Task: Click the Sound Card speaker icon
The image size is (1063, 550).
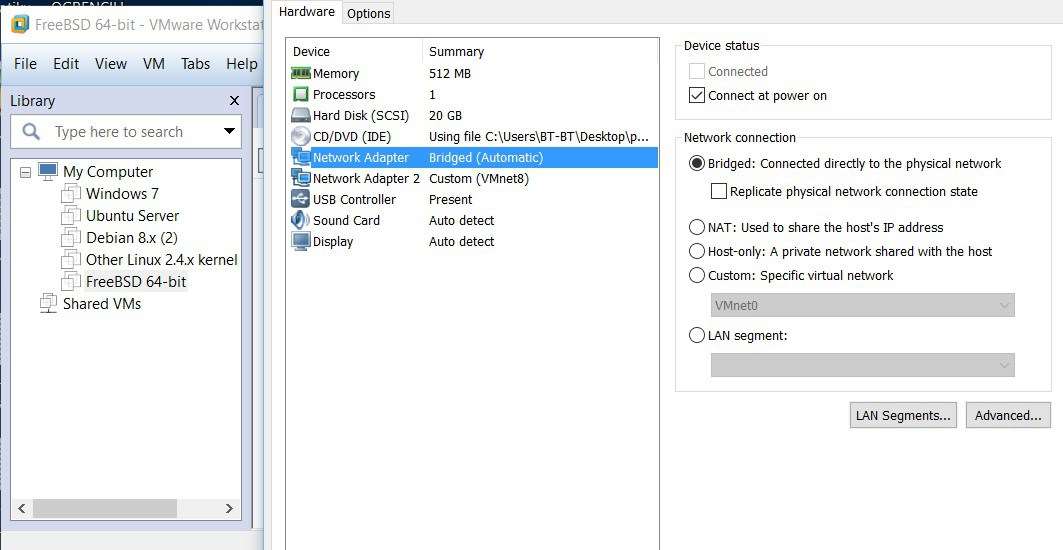Action: point(300,220)
